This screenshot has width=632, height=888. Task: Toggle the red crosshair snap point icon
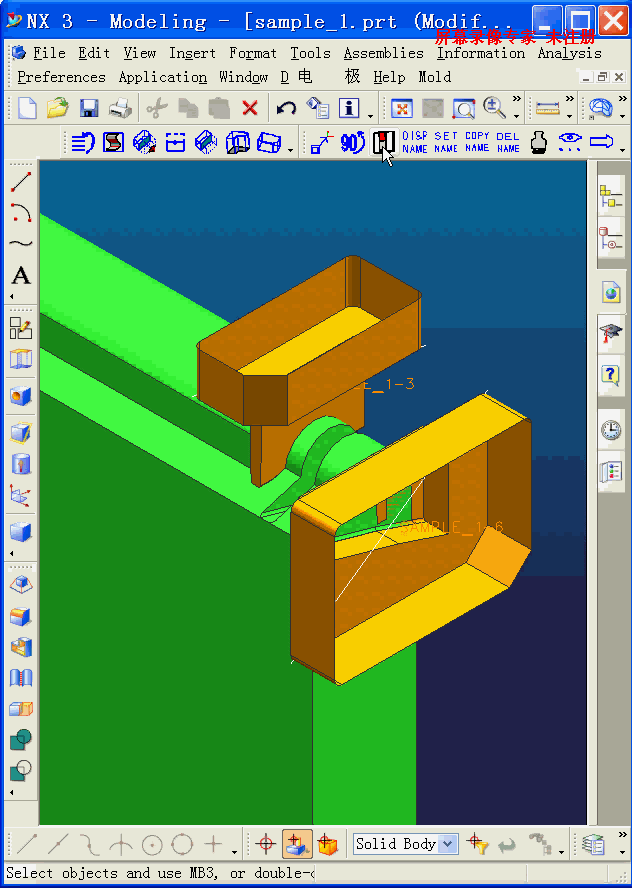pyautogui.click(x=266, y=844)
